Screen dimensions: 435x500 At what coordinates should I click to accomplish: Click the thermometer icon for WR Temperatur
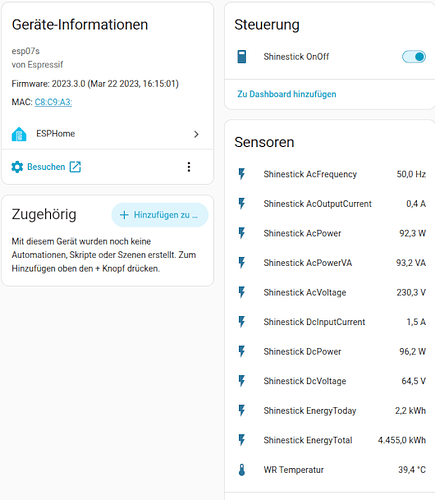(242, 470)
